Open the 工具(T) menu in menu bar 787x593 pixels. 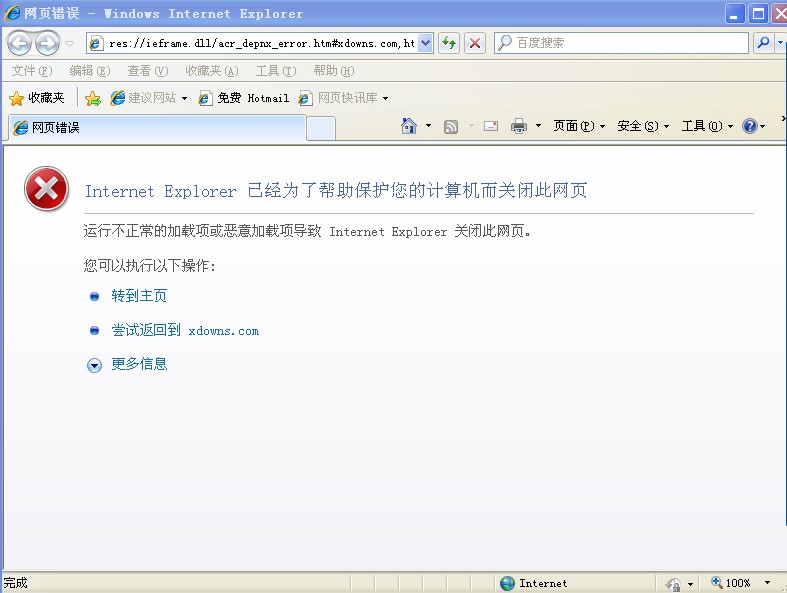(276, 71)
